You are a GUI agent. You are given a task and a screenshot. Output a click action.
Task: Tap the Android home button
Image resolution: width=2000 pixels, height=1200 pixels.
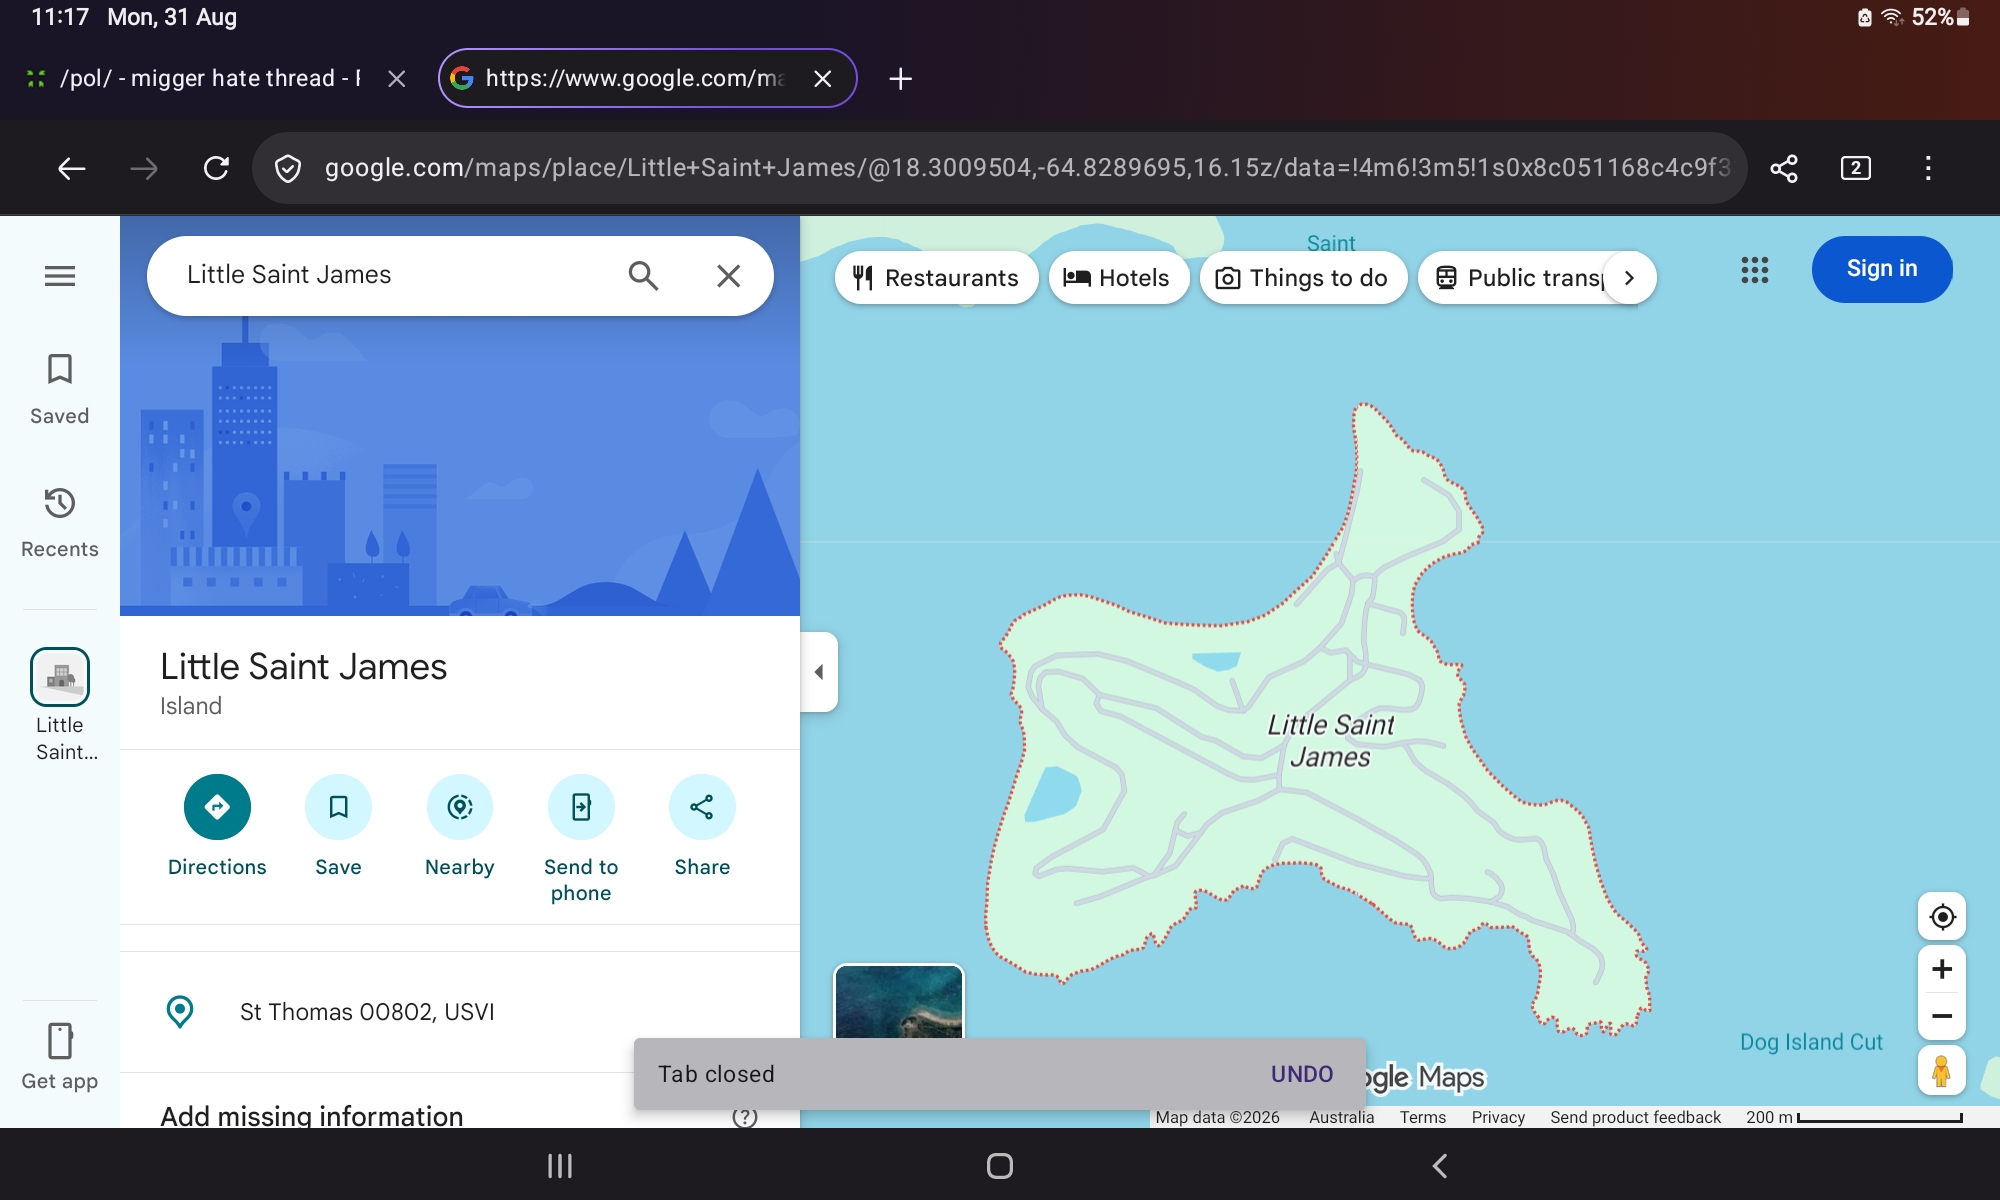(1000, 1166)
